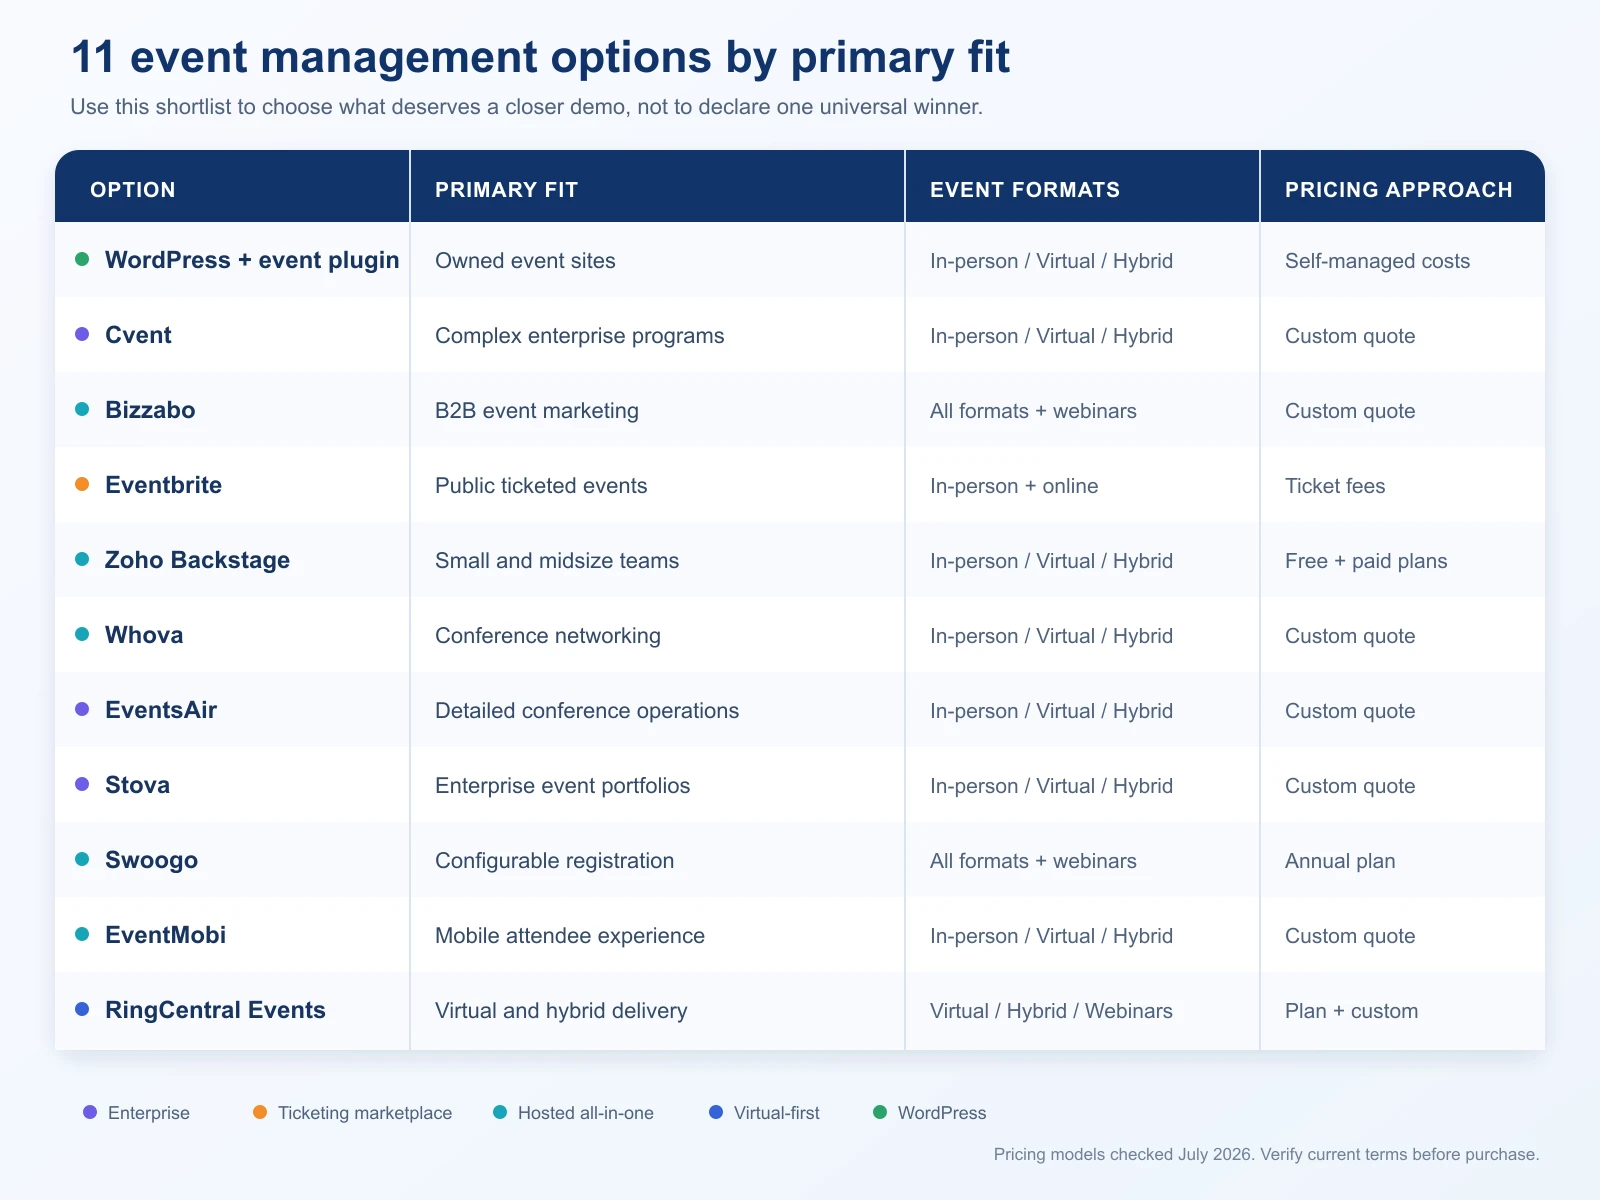Click the teal dot next to Zoho Backstage

coord(82,559)
